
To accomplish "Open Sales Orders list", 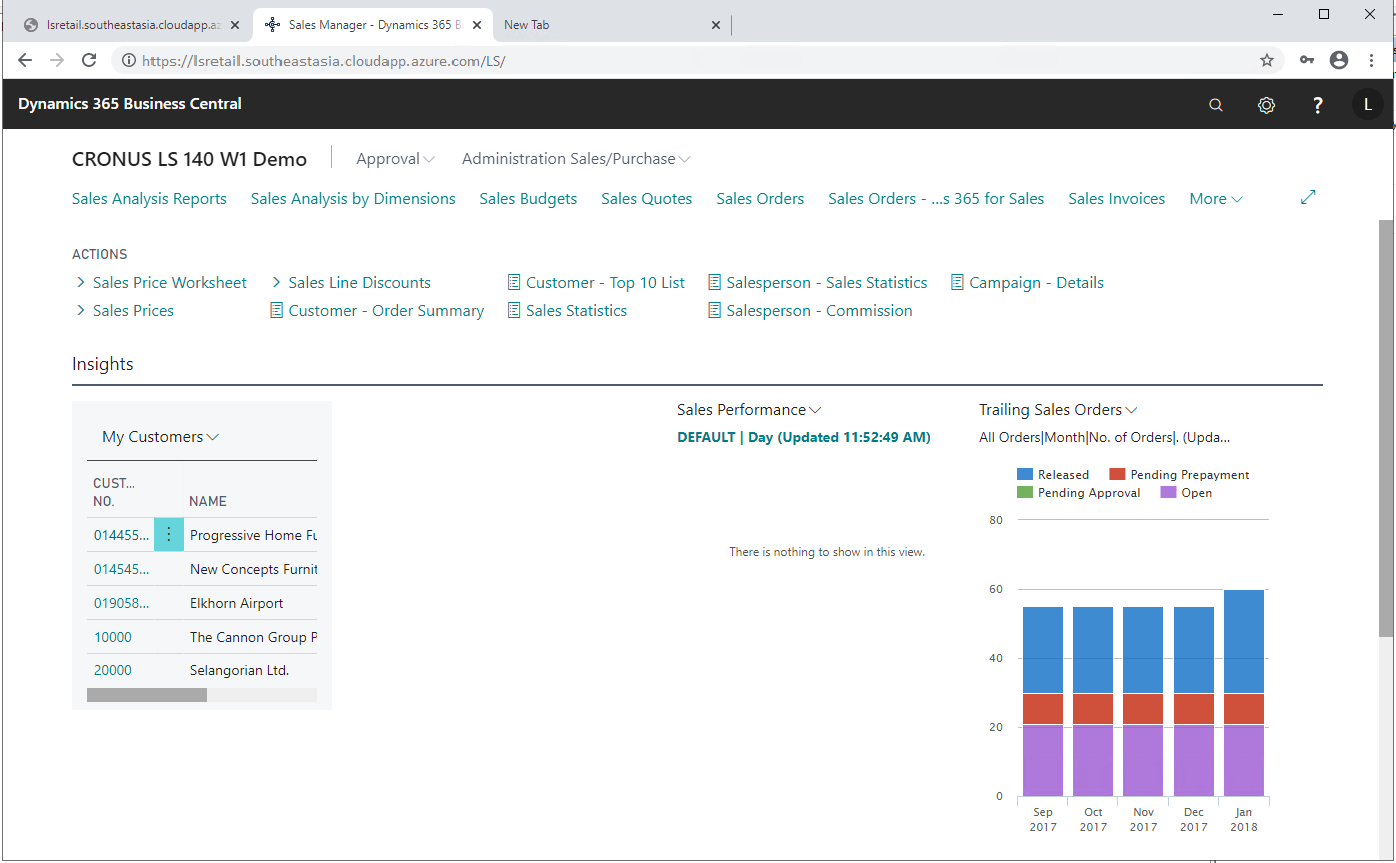I will 760,199.
